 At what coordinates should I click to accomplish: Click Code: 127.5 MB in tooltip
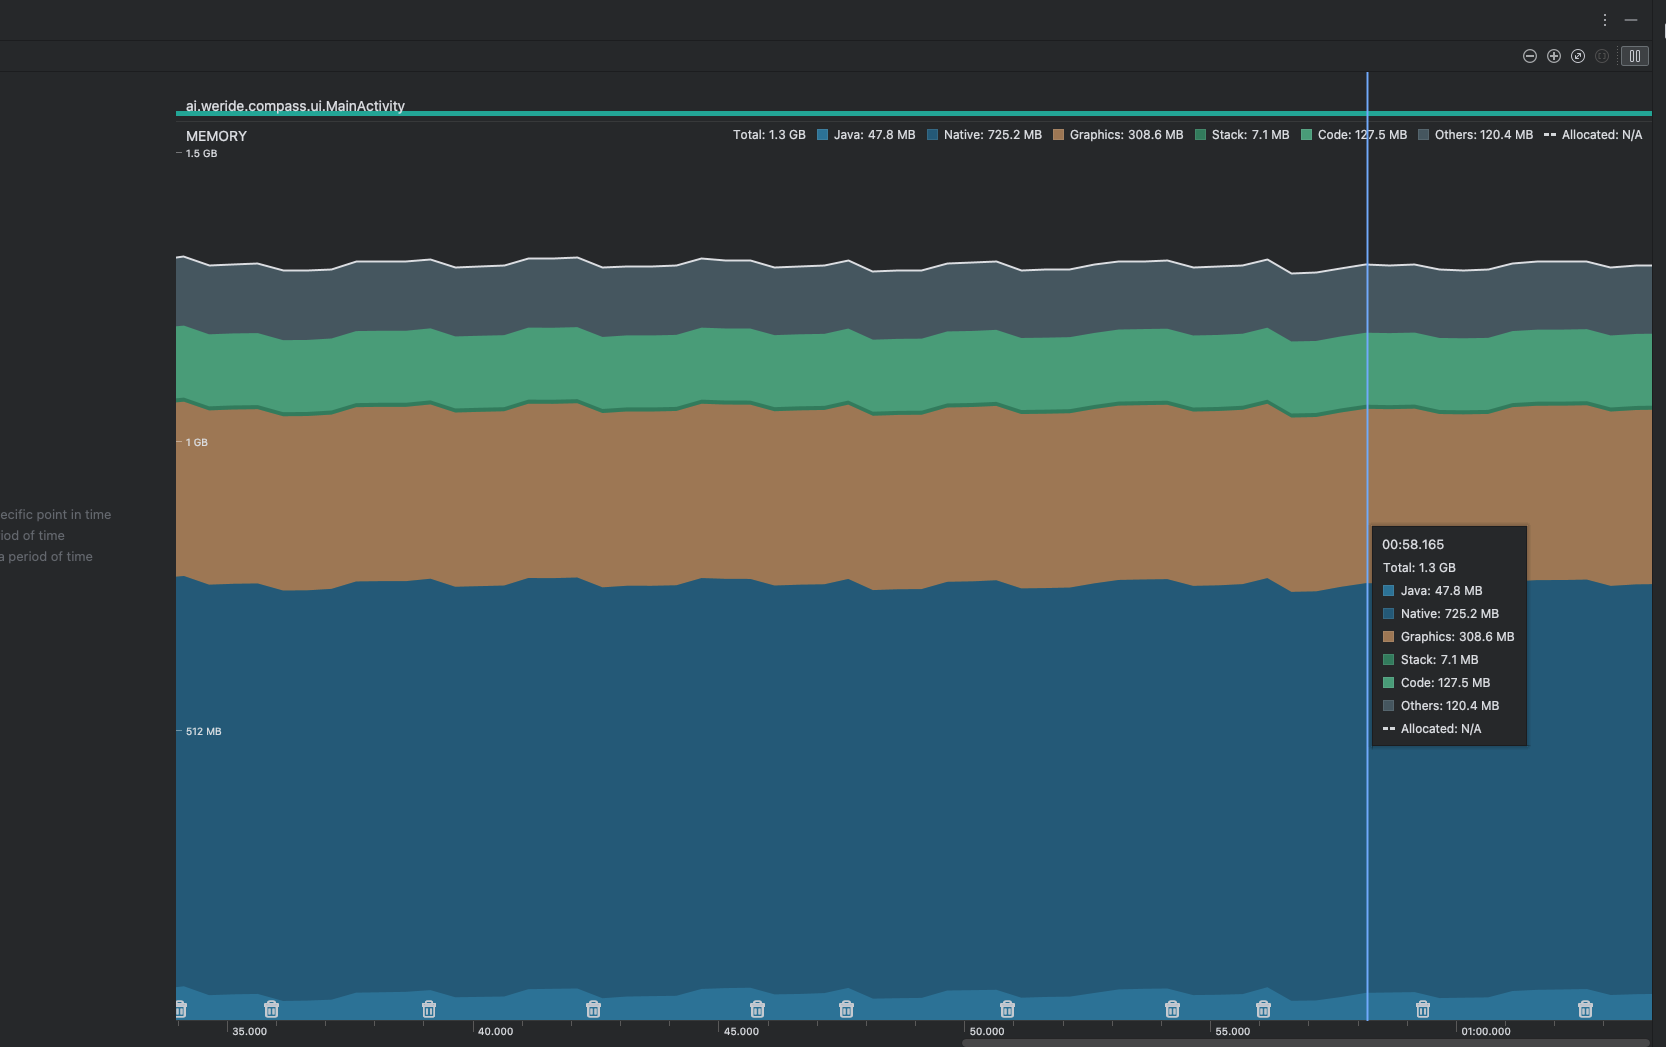tap(1446, 683)
